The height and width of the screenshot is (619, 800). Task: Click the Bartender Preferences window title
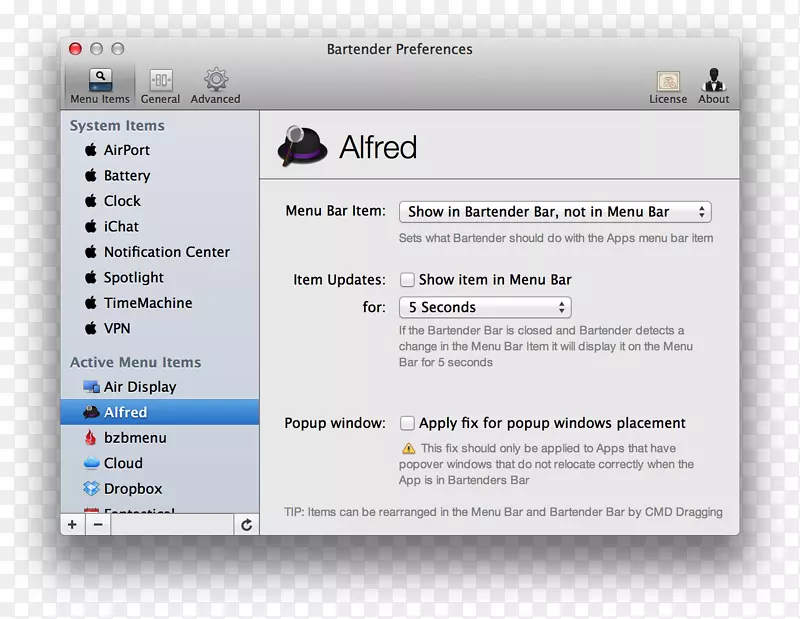399,49
